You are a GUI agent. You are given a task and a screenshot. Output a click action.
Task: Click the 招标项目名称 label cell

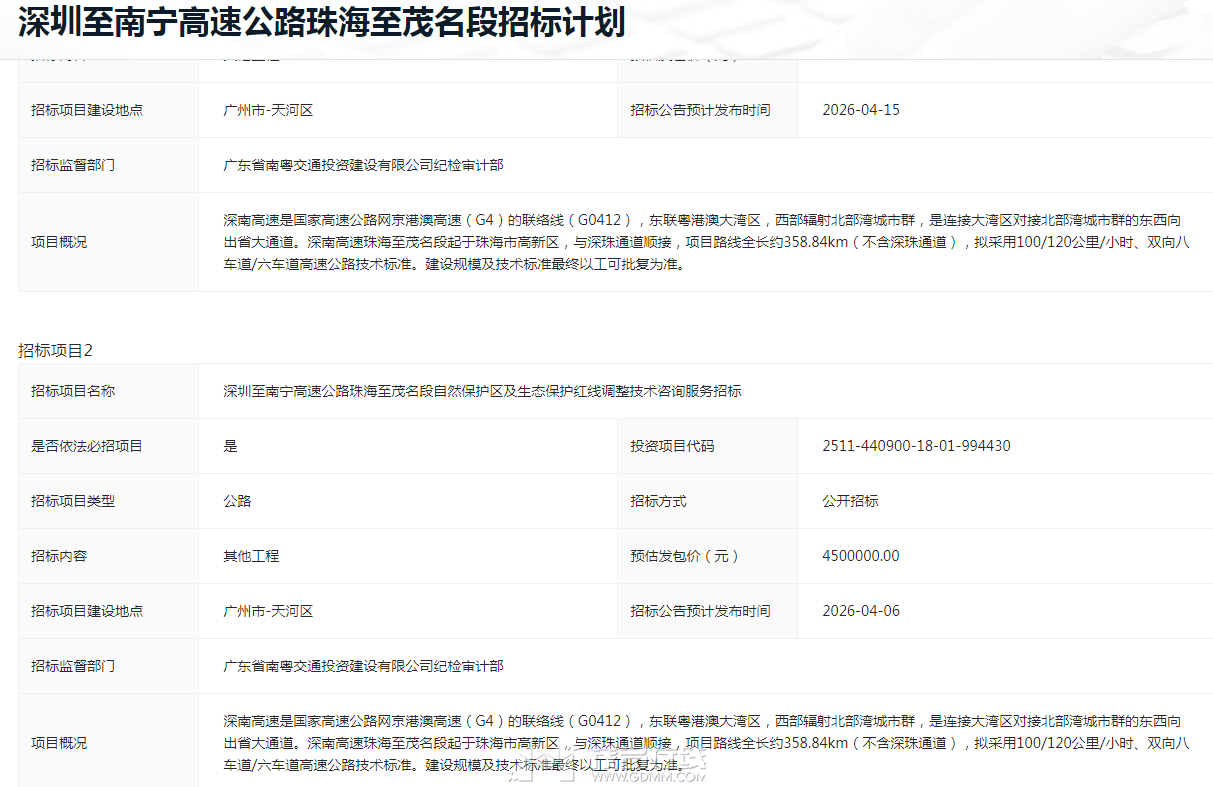click(x=73, y=391)
